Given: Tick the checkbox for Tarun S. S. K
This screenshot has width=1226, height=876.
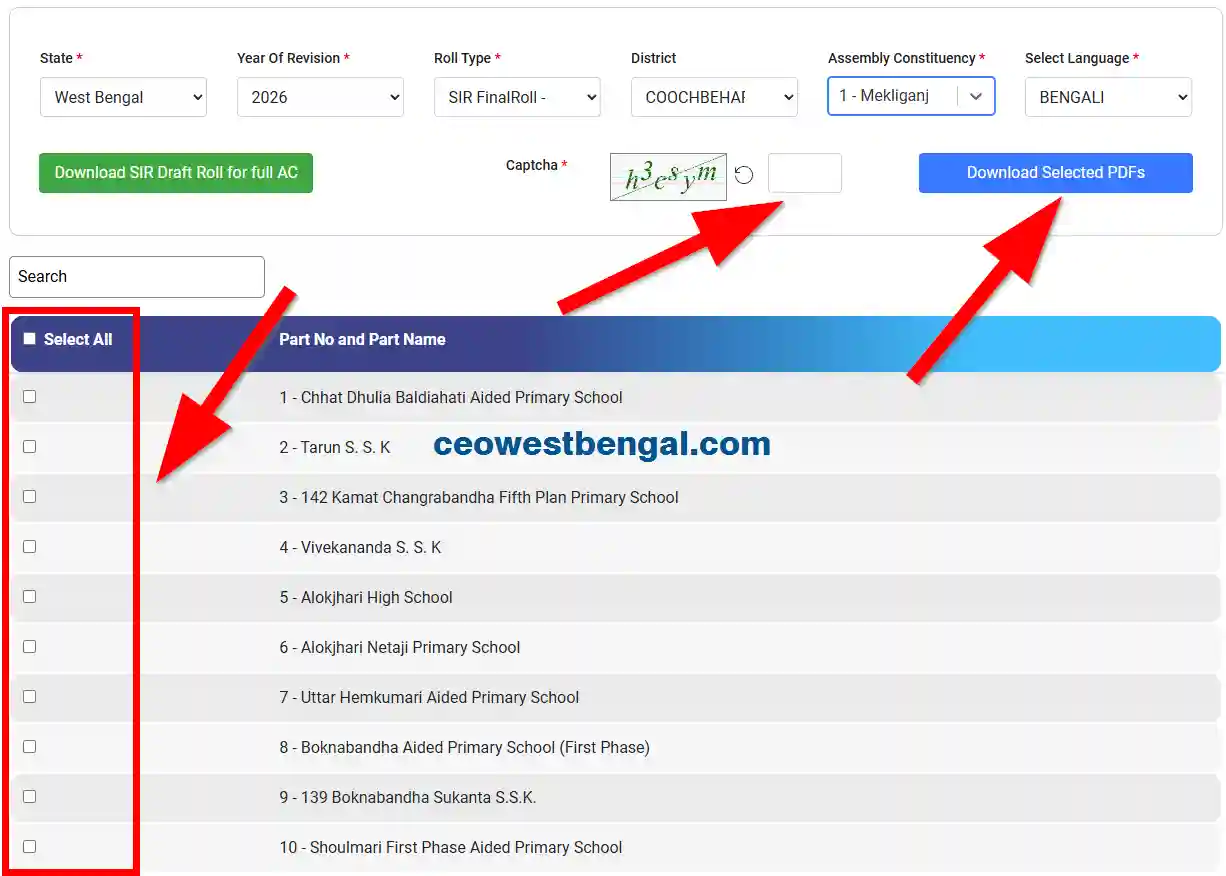Looking at the screenshot, I should (x=30, y=447).
